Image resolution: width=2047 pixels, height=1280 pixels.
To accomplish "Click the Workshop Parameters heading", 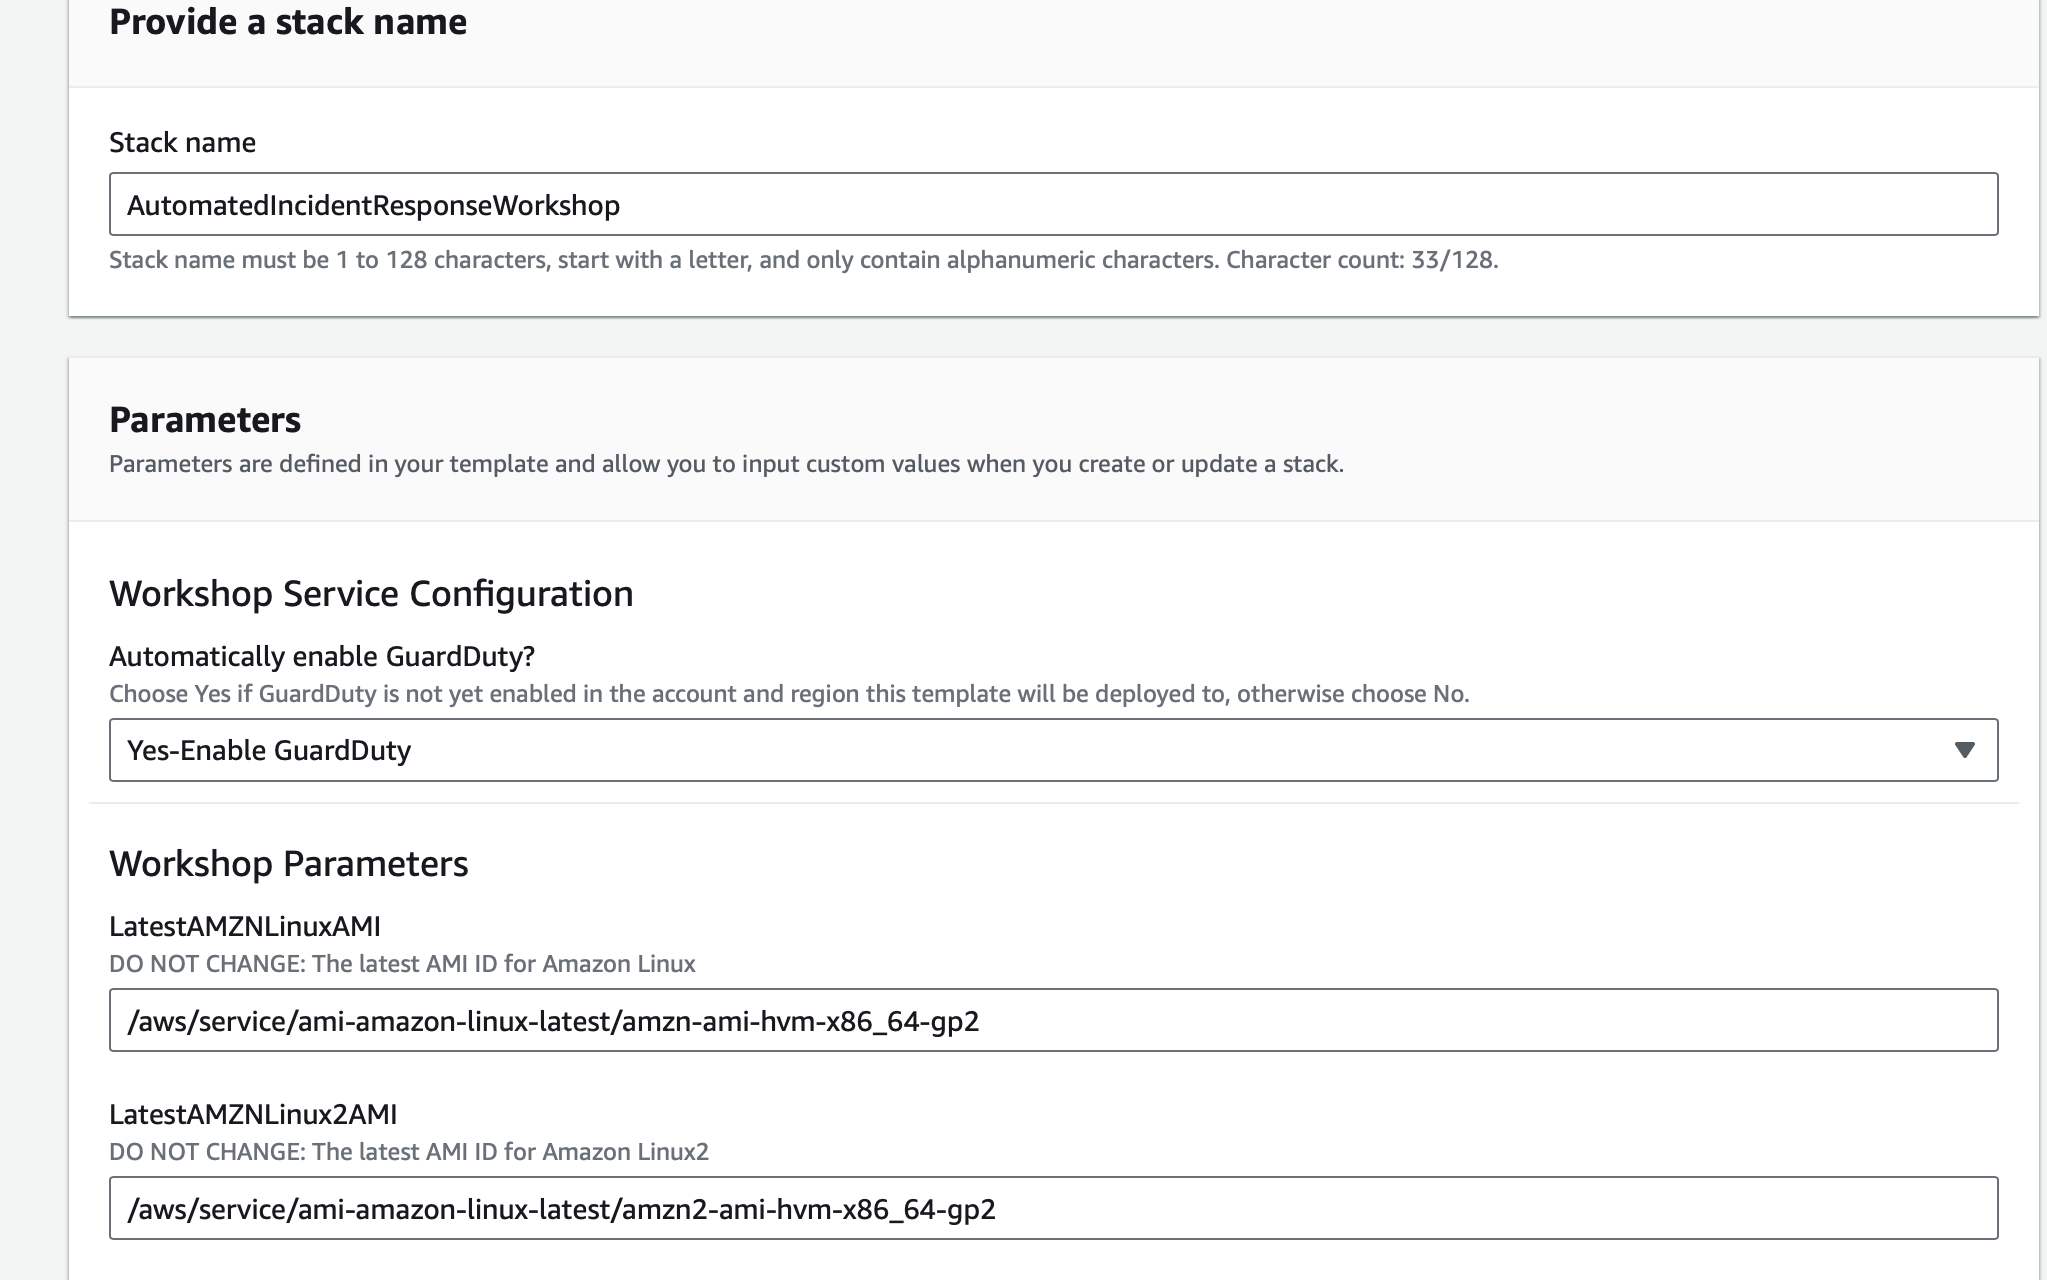I will pos(288,864).
